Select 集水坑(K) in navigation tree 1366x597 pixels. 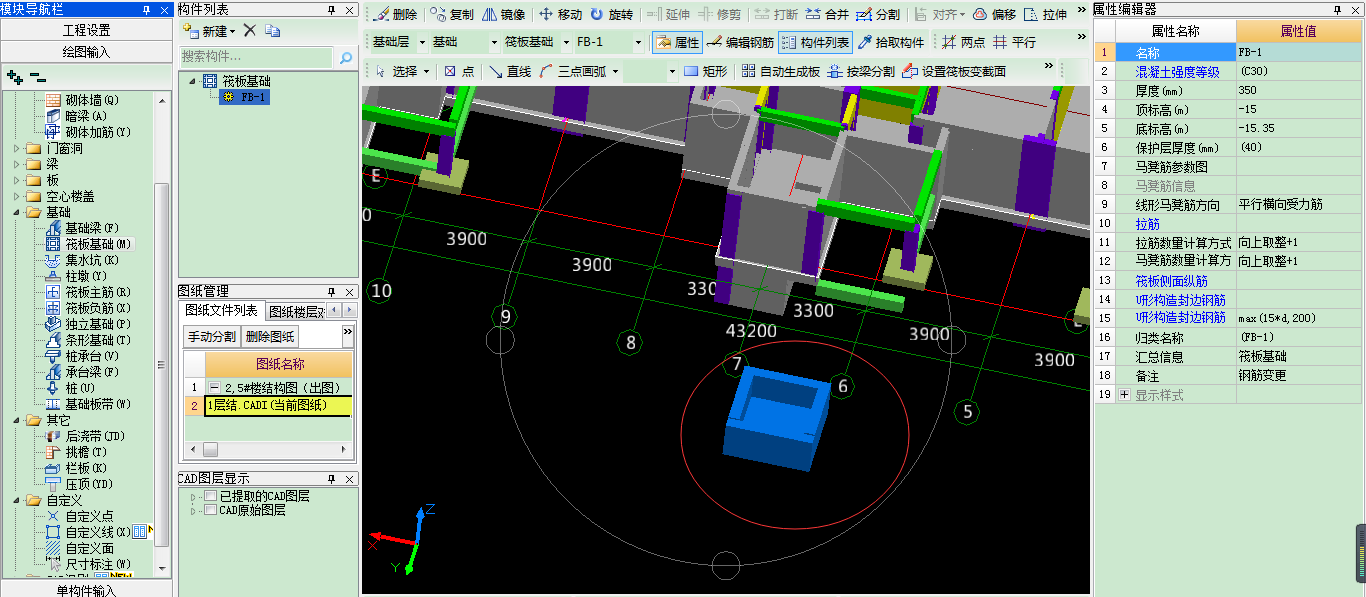pos(84,260)
